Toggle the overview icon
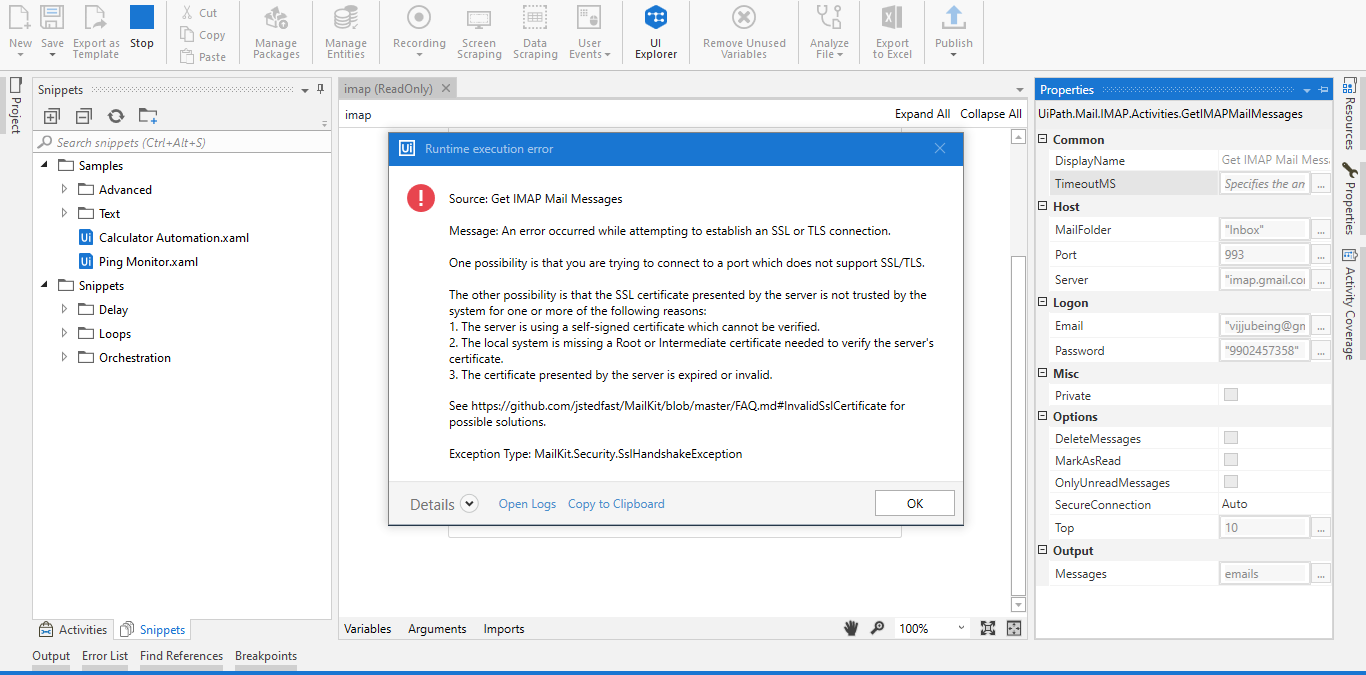The image size is (1366, 675). [1014, 628]
